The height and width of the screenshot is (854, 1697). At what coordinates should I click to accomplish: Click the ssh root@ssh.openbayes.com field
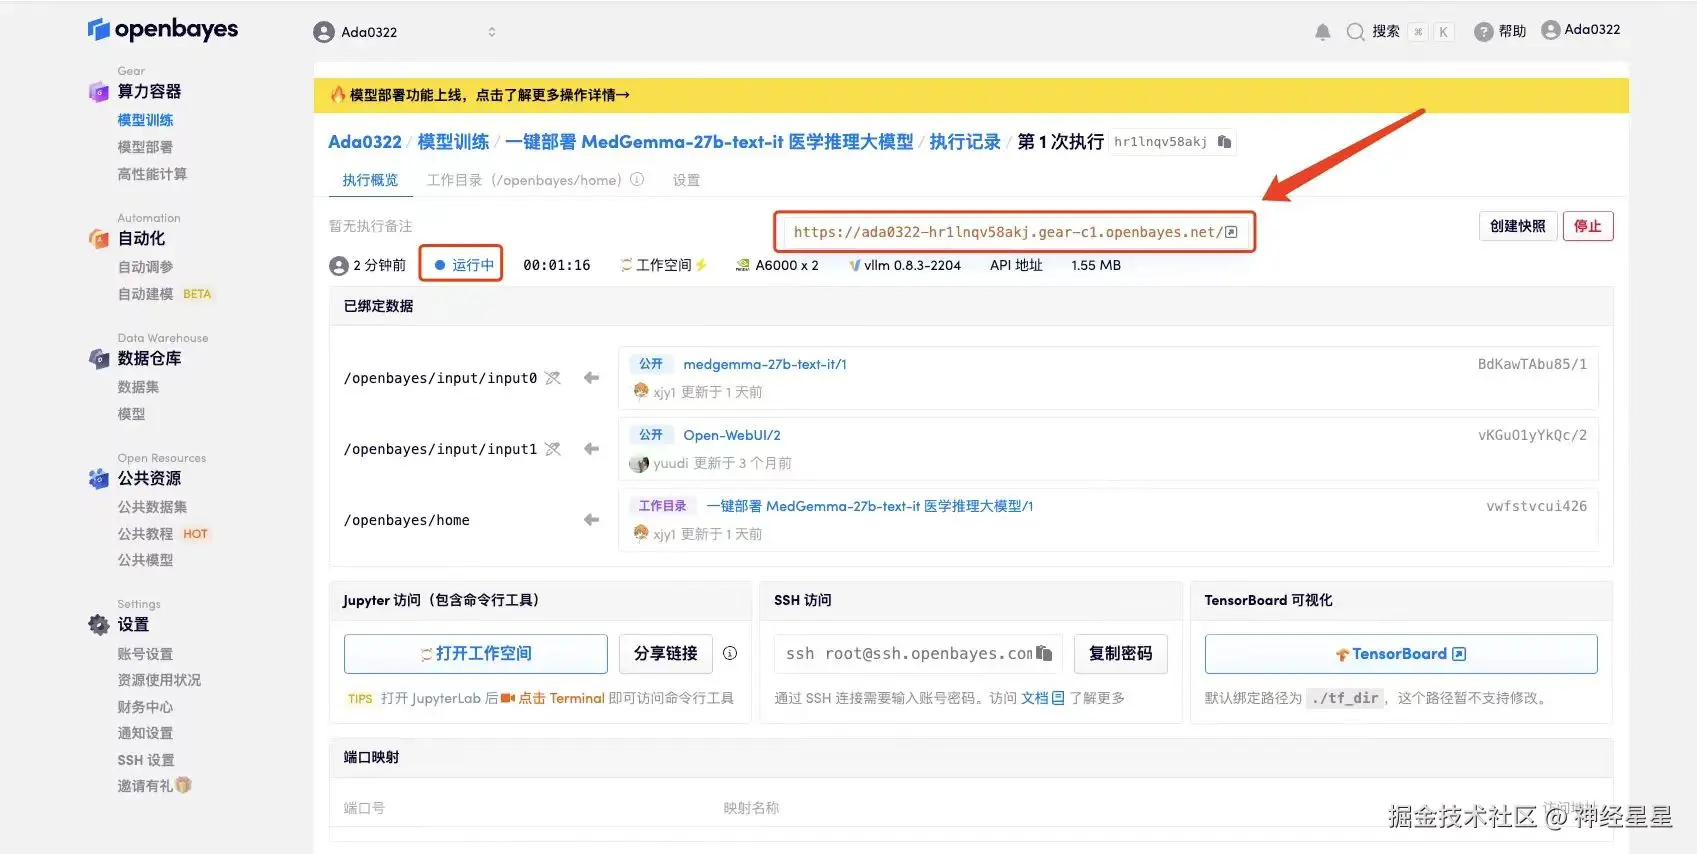pyautogui.click(x=916, y=653)
